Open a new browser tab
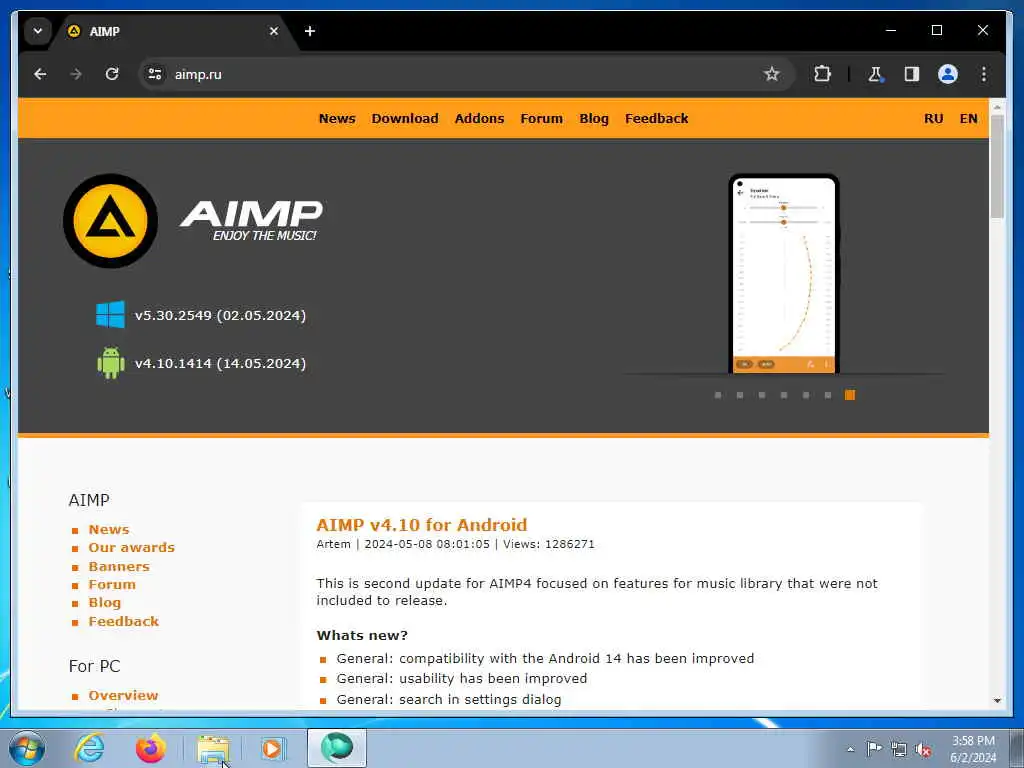1024x768 pixels. point(310,31)
